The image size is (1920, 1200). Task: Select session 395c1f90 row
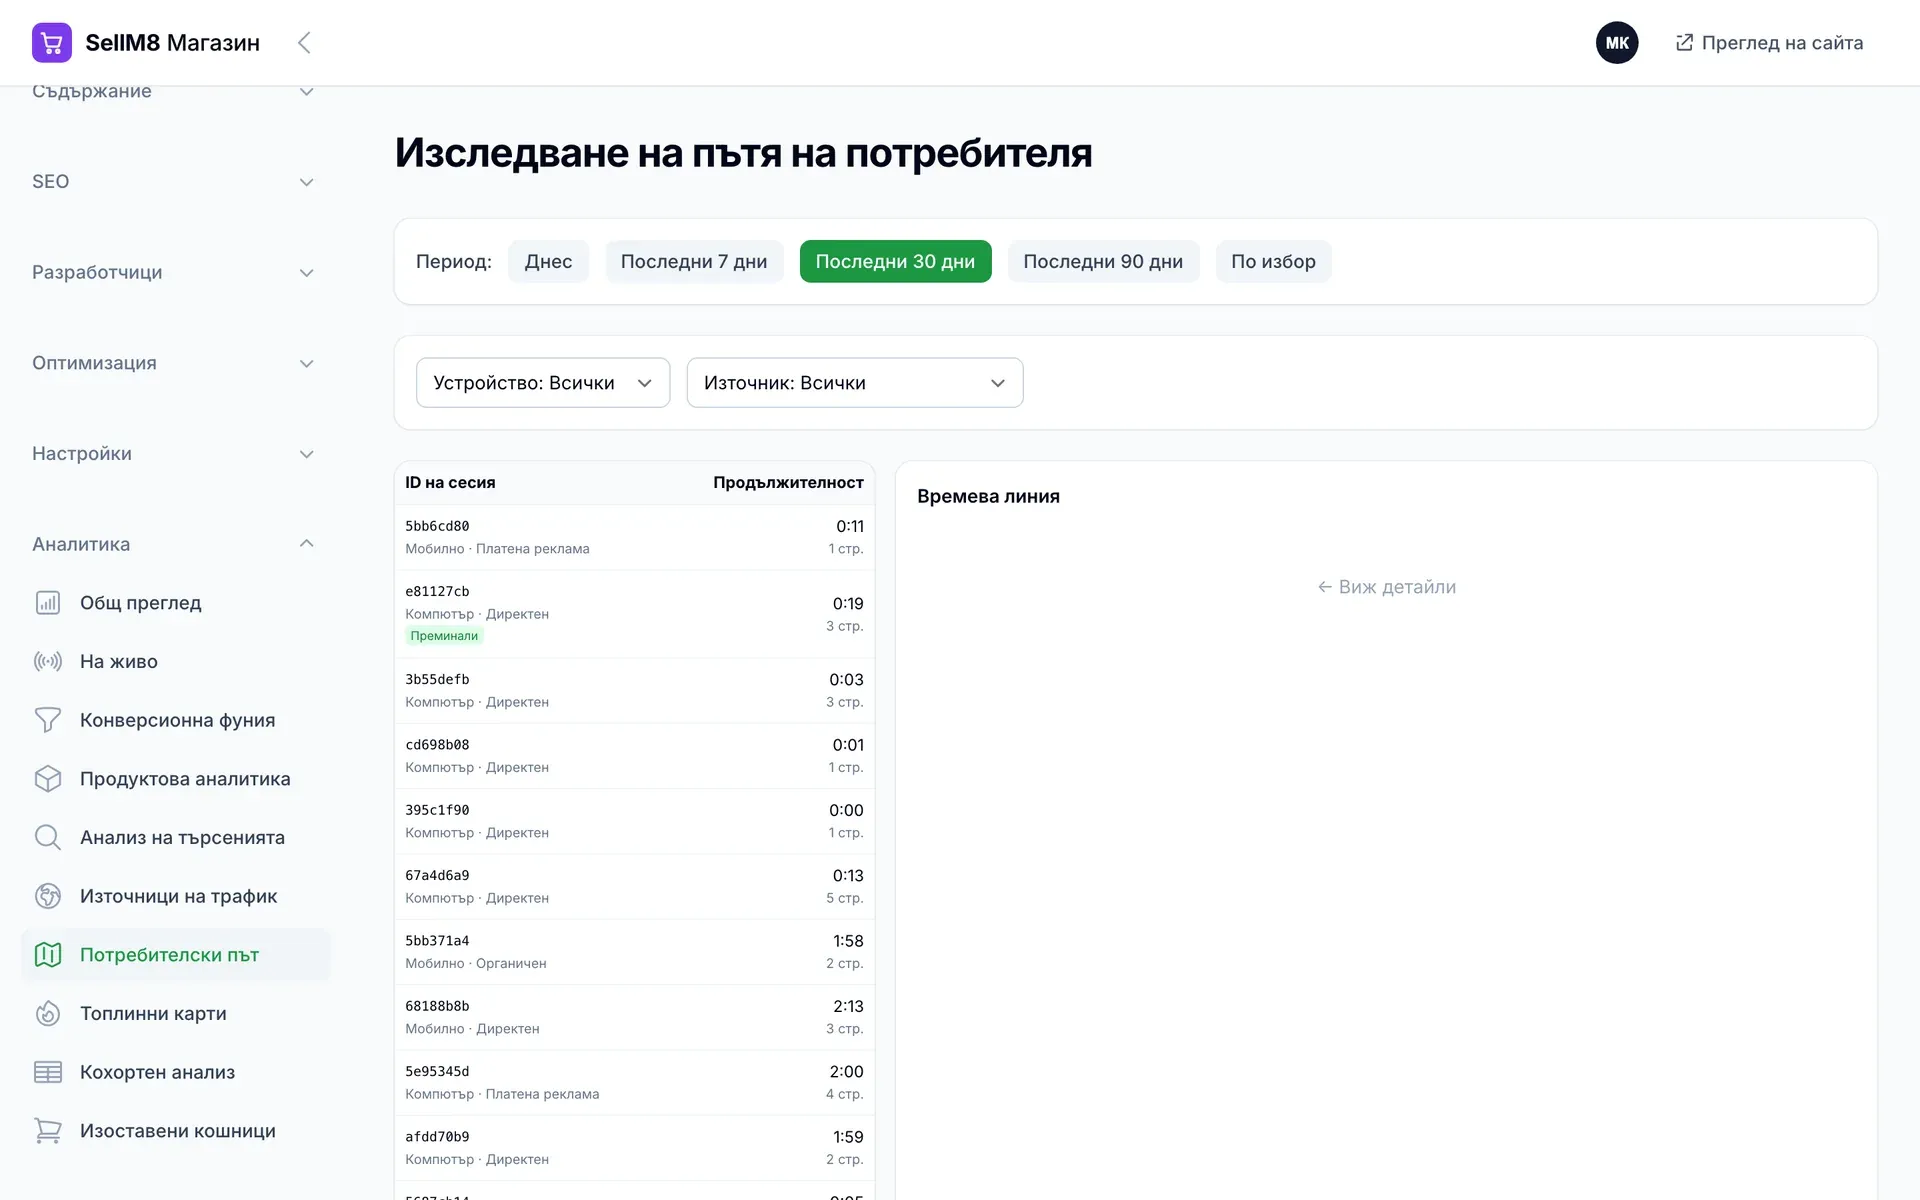[x=634, y=821]
